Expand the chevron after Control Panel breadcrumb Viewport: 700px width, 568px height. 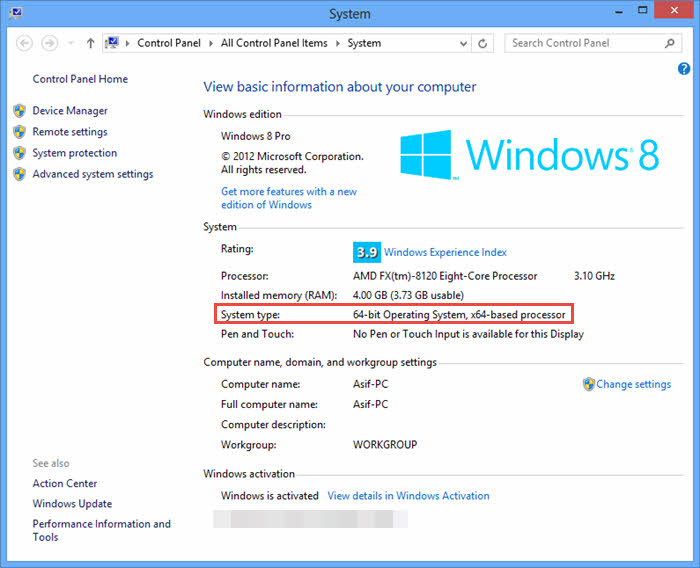(x=211, y=43)
